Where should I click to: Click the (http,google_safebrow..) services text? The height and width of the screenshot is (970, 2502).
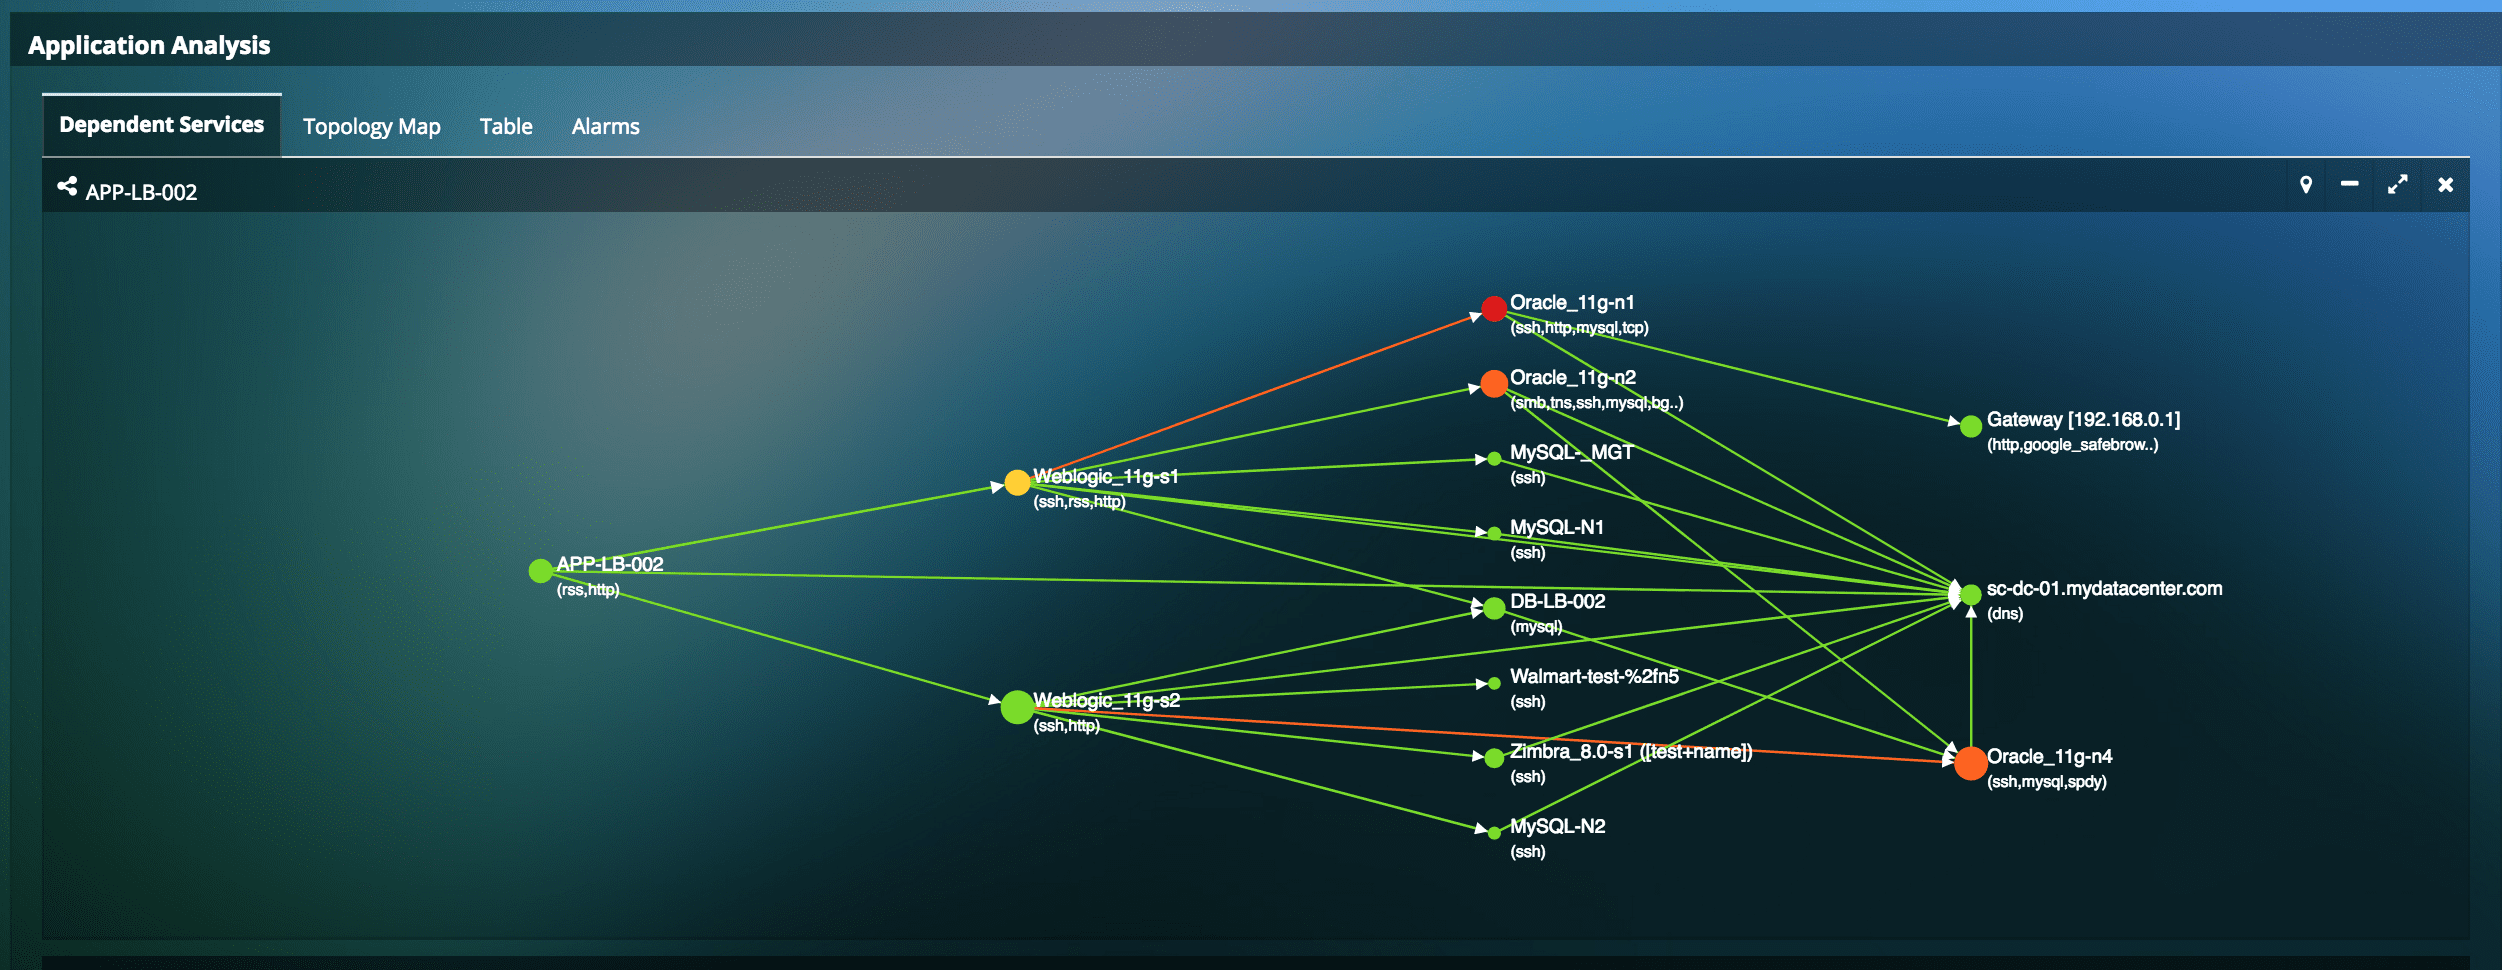[2072, 445]
